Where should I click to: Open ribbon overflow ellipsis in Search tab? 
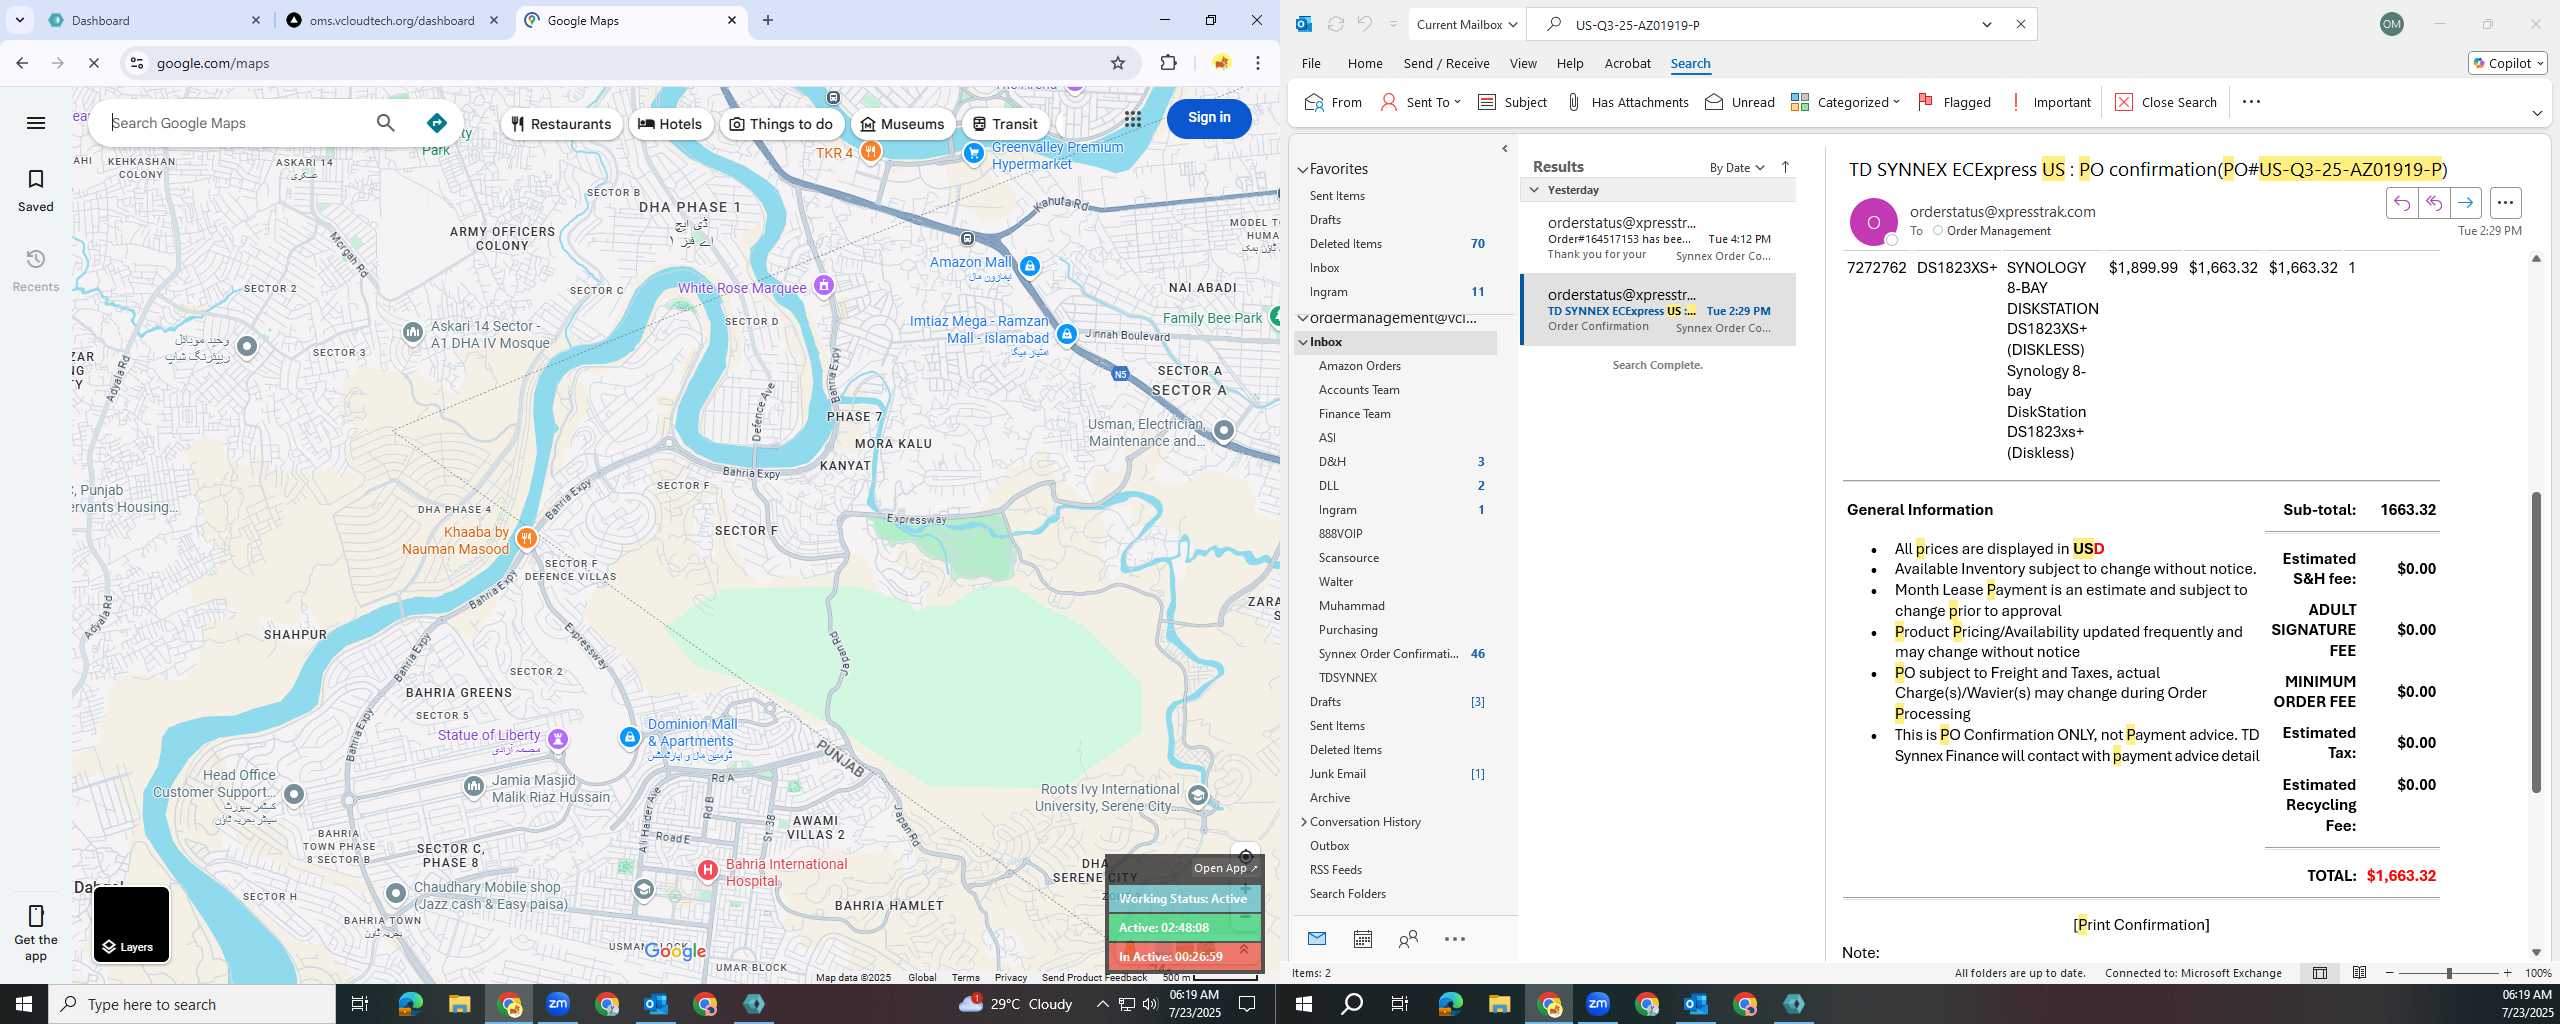pos(2251,102)
